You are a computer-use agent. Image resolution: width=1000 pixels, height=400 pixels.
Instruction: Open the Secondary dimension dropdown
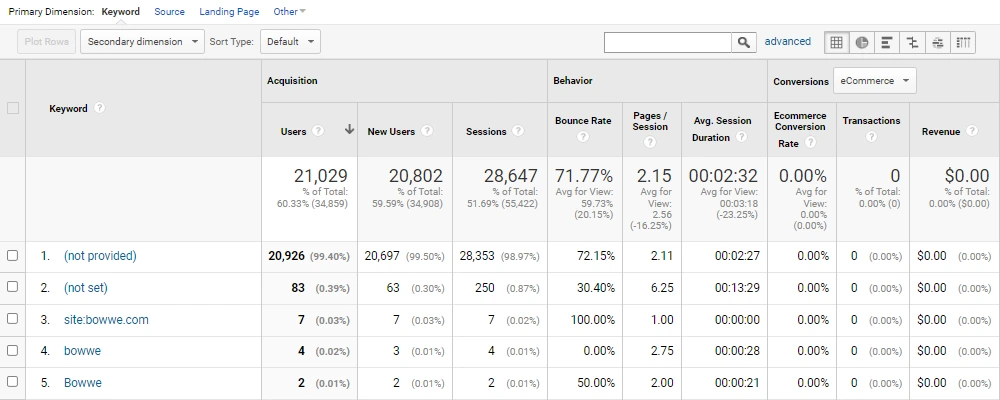pyautogui.click(x=142, y=41)
